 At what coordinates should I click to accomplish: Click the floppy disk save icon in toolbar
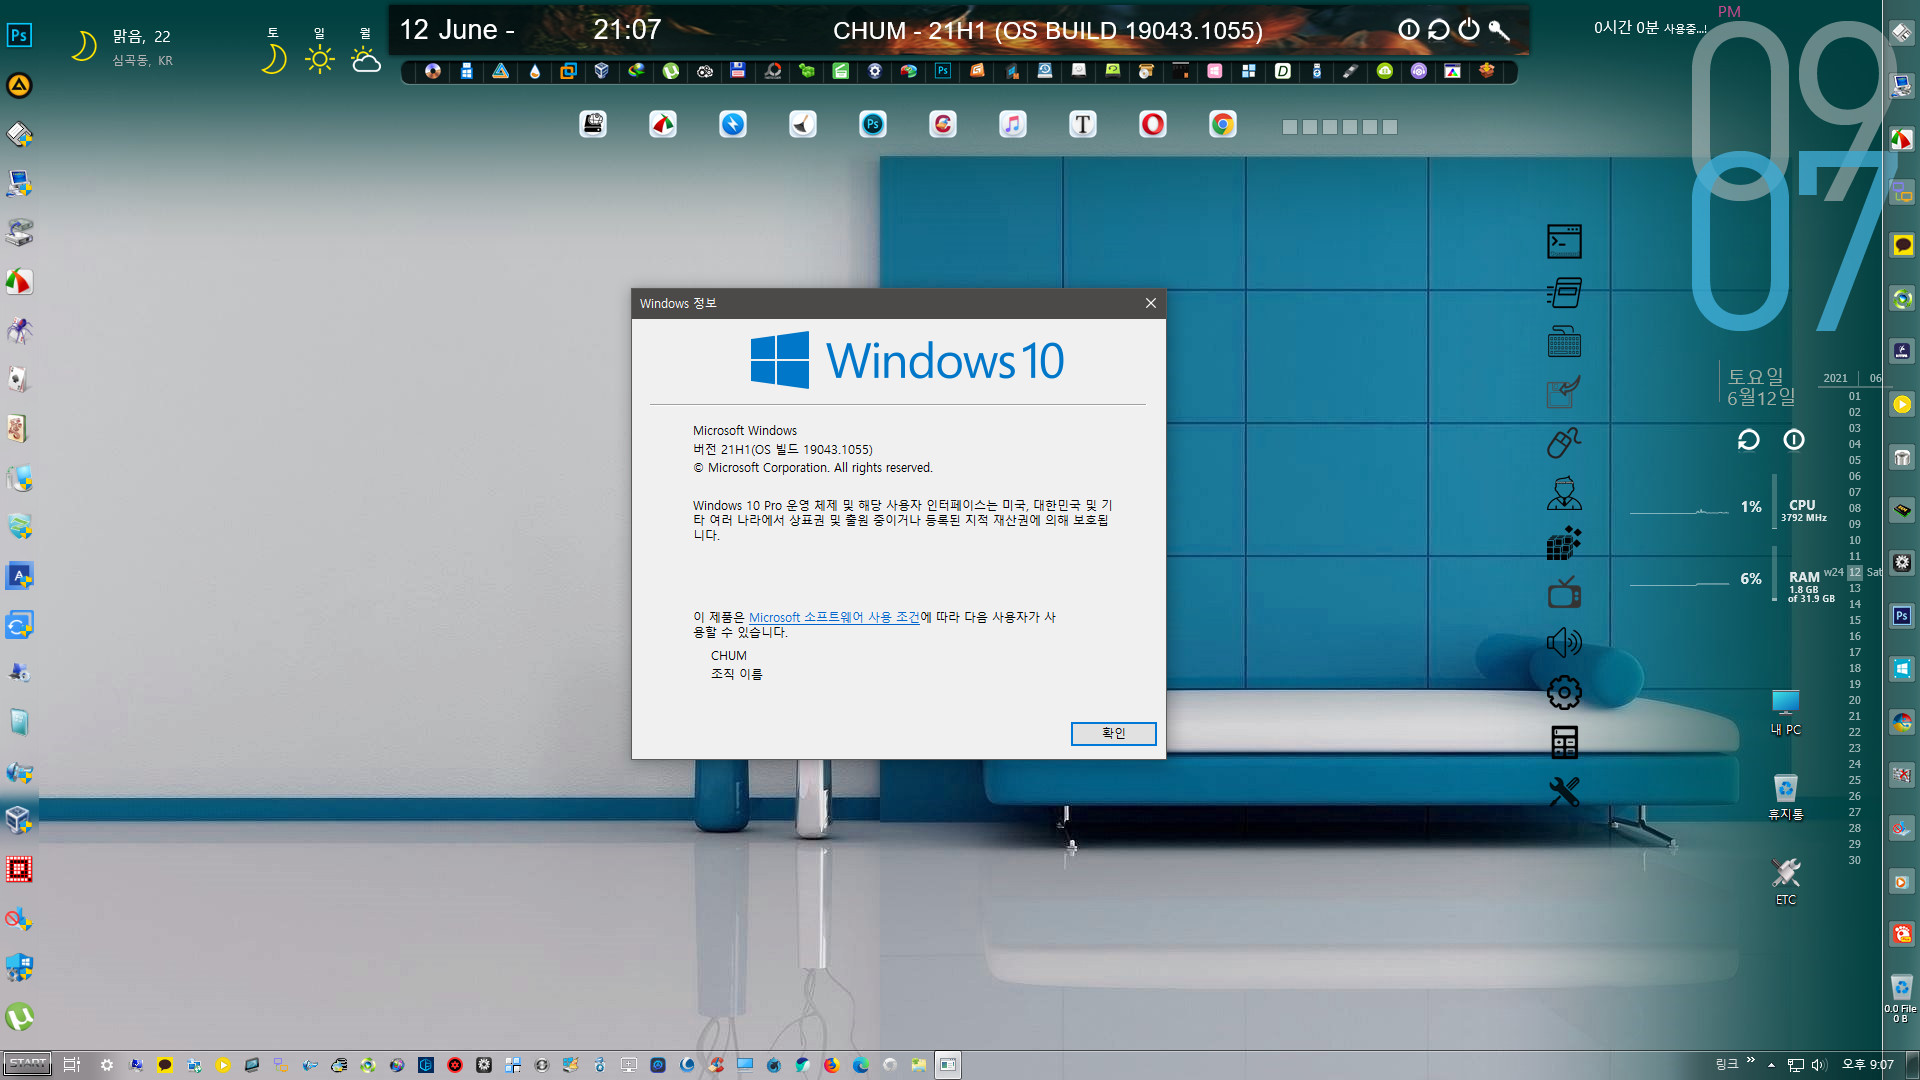click(737, 71)
